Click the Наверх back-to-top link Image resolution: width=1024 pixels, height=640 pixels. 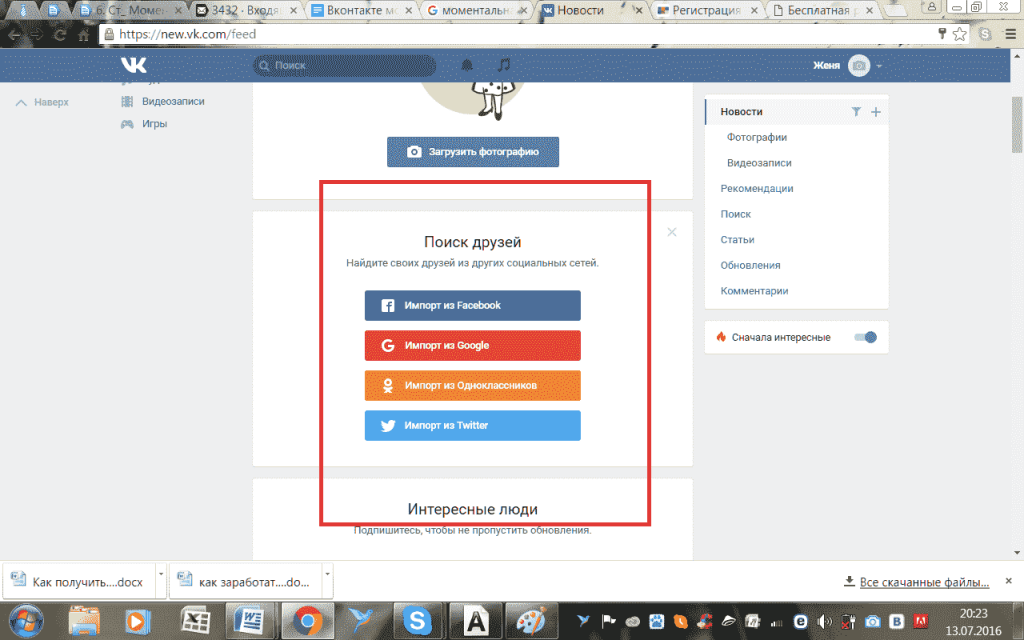(x=42, y=102)
